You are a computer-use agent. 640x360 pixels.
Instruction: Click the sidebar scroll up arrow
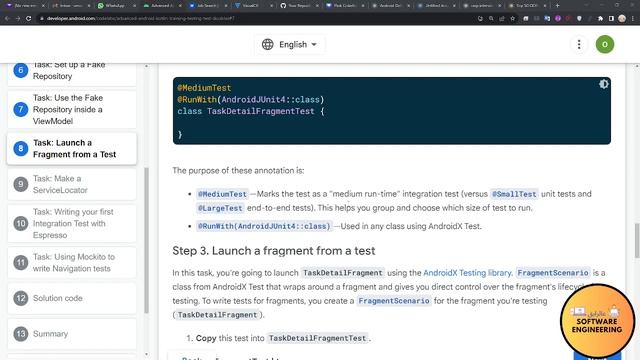147,66
